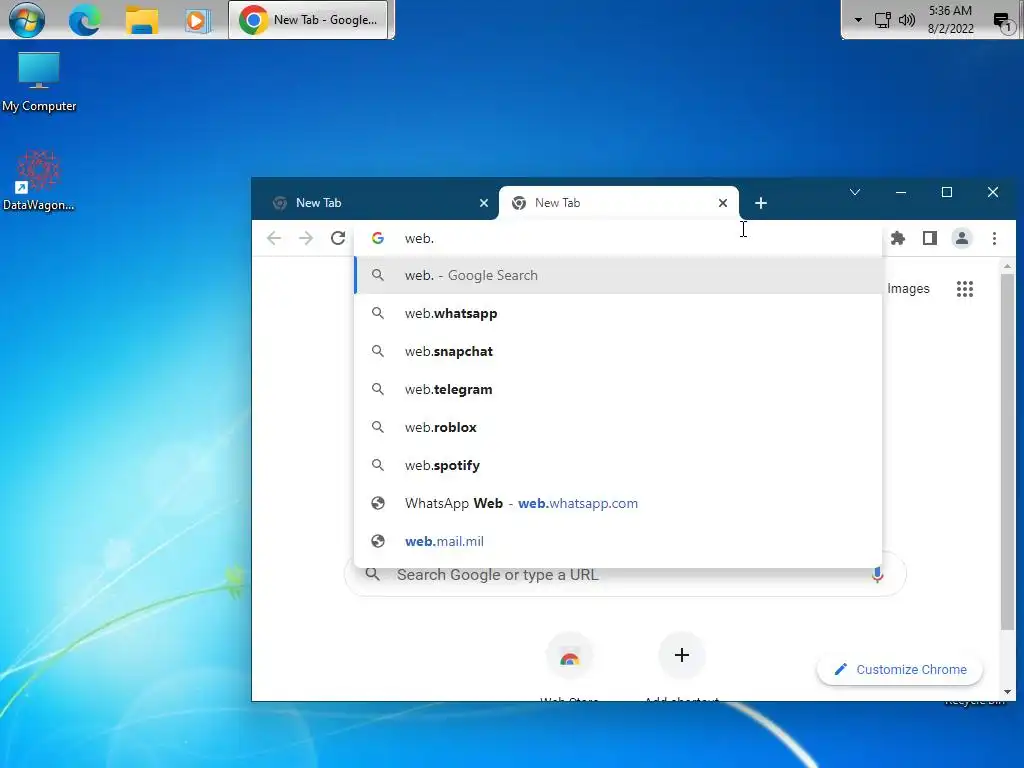Start voice search with microphone icon
Viewport: 1024px width, 768px height.
pos(877,575)
